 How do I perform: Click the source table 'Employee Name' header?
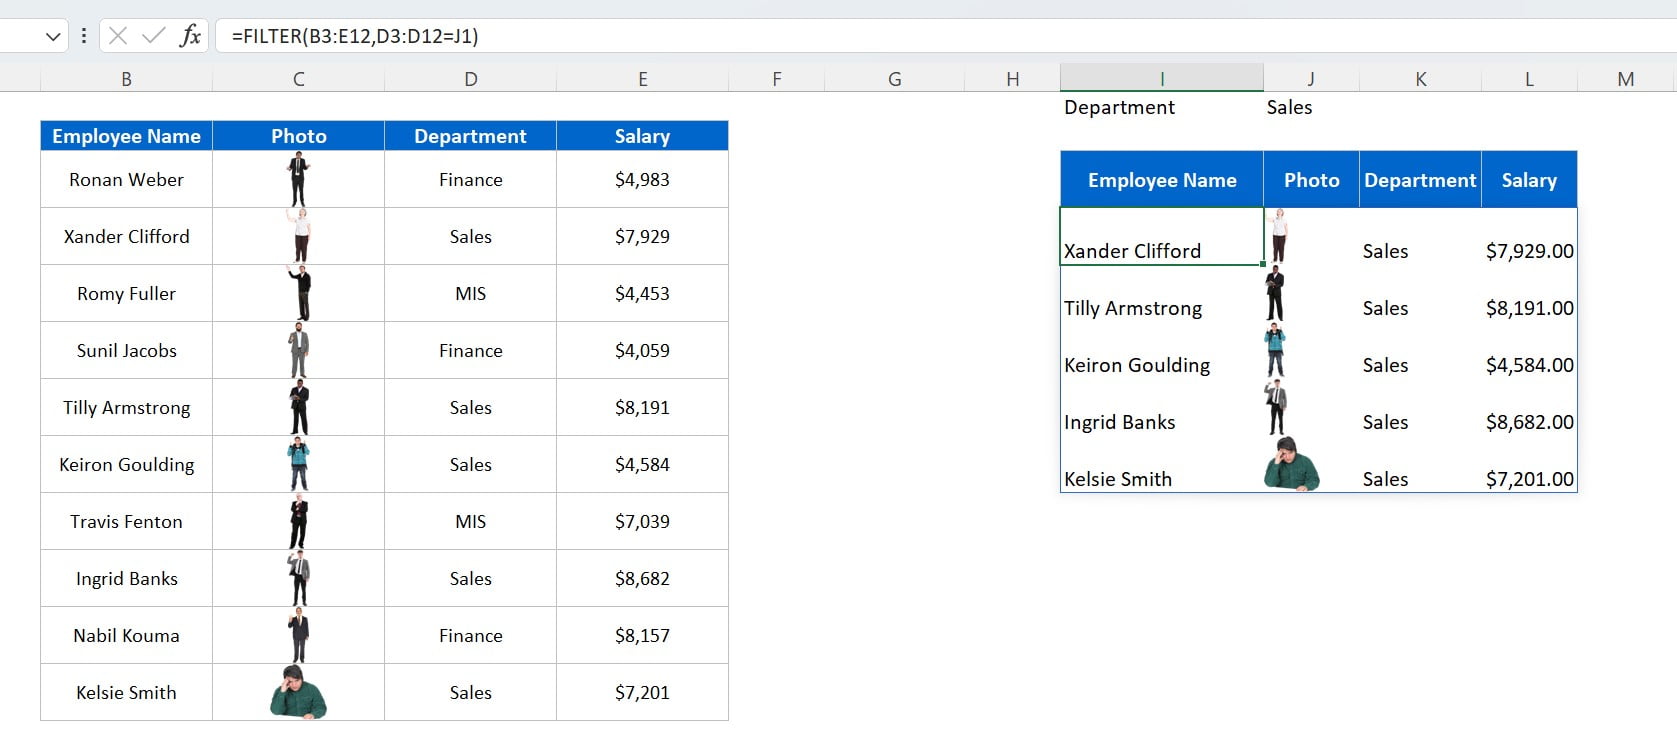(126, 136)
